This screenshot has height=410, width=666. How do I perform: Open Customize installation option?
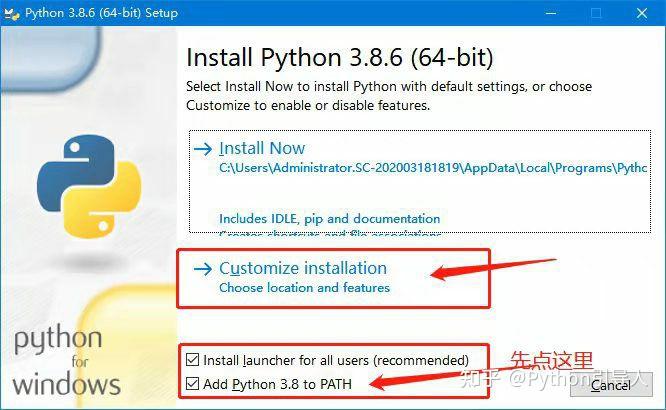pos(302,268)
